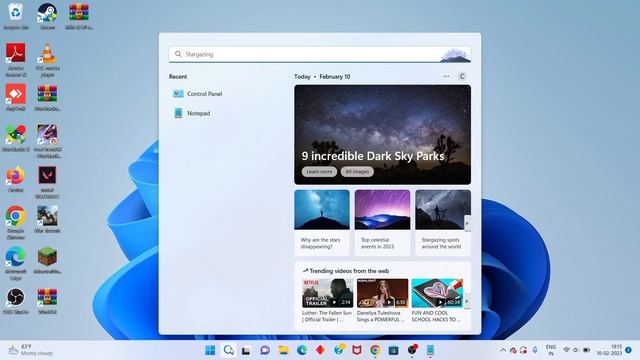The image size is (640, 360).
Task: Click the Stargazing search box
Action: tap(320, 54)
